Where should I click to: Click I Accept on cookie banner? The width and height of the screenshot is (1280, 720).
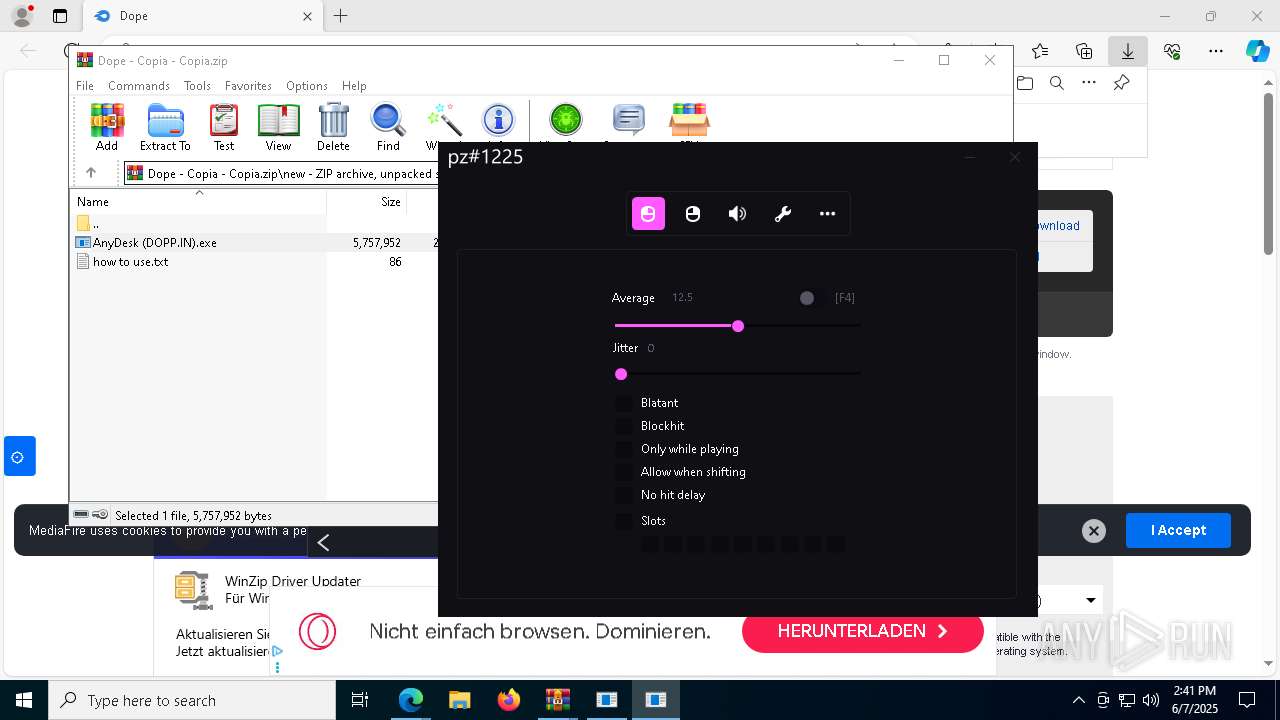click(x=1178, y=530)
